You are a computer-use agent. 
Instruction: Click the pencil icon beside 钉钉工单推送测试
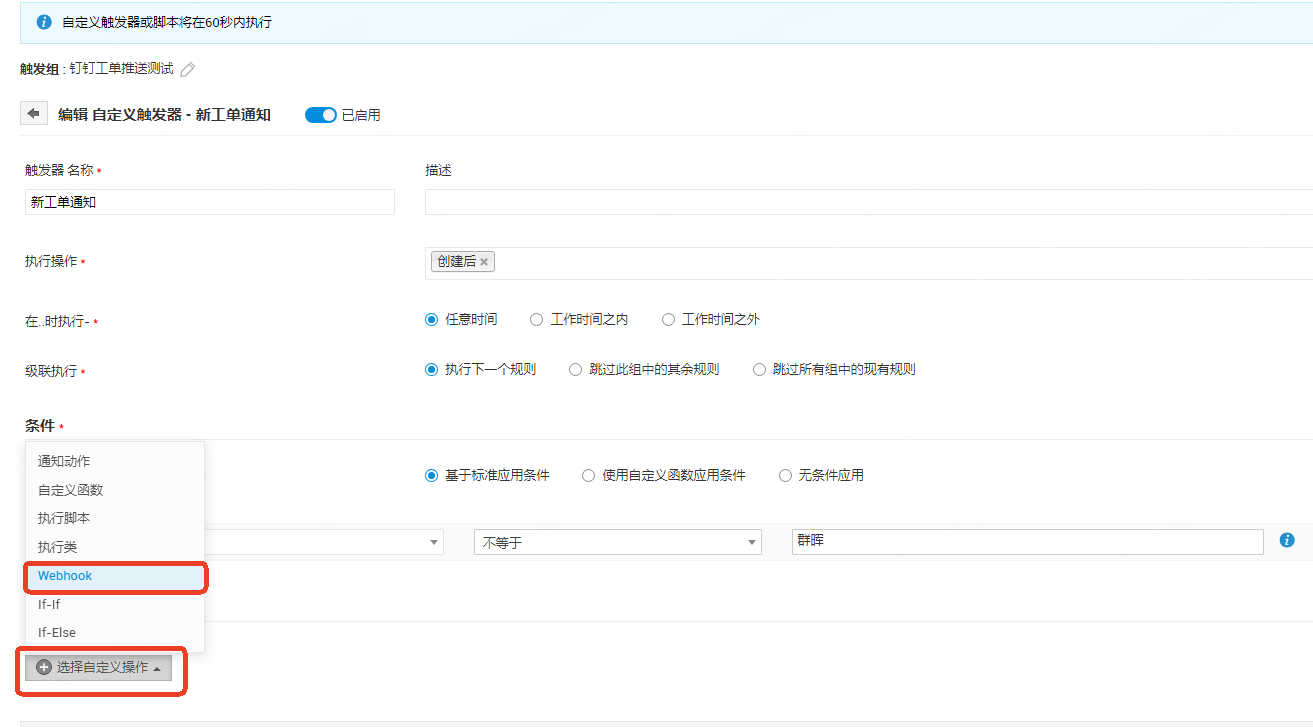[x=188, y=69]
